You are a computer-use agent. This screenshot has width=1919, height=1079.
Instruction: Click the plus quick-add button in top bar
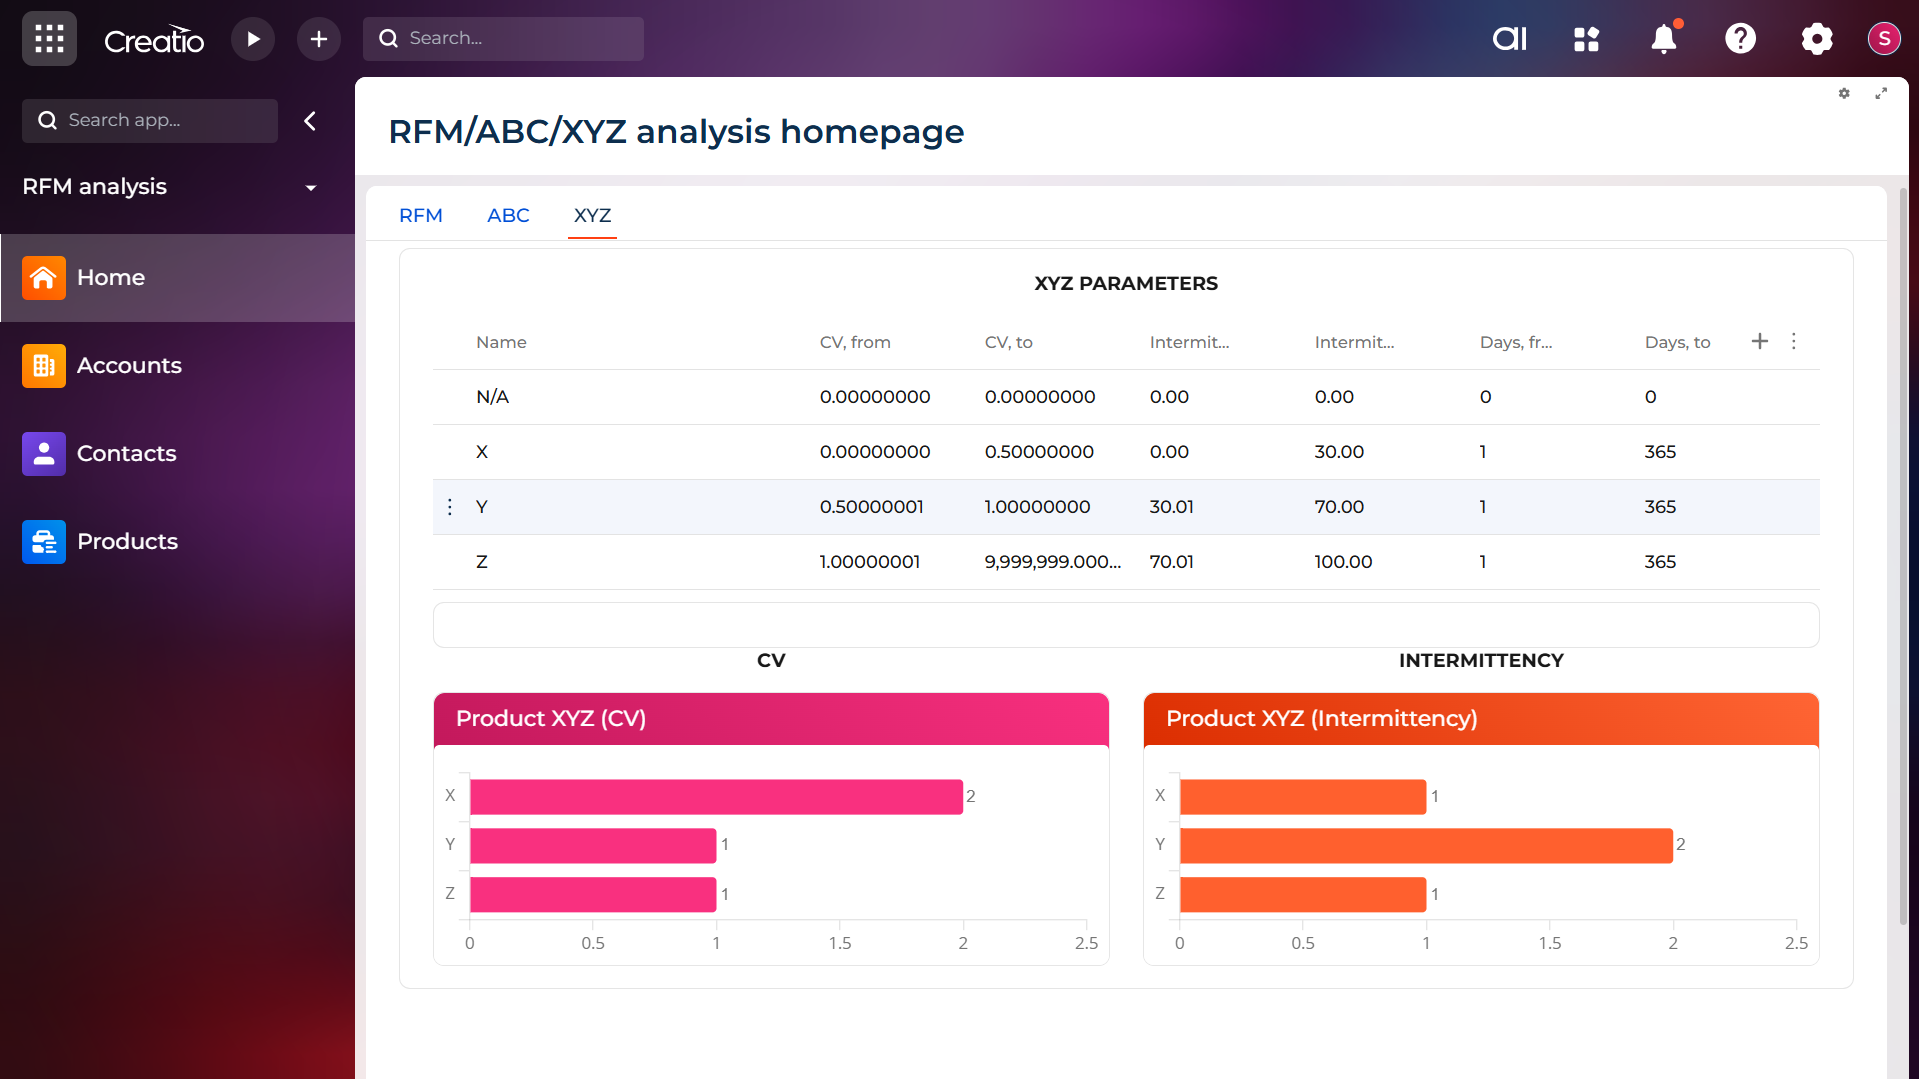318,39
